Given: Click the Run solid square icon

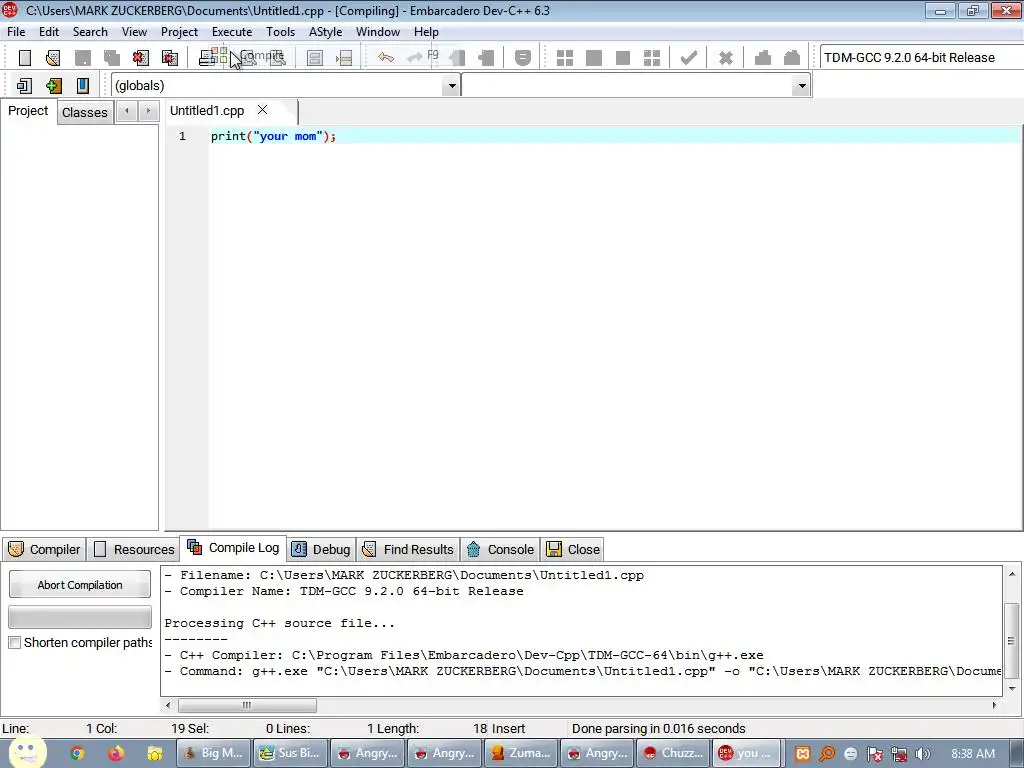Looking at the screenshot, I should (594, 58).
